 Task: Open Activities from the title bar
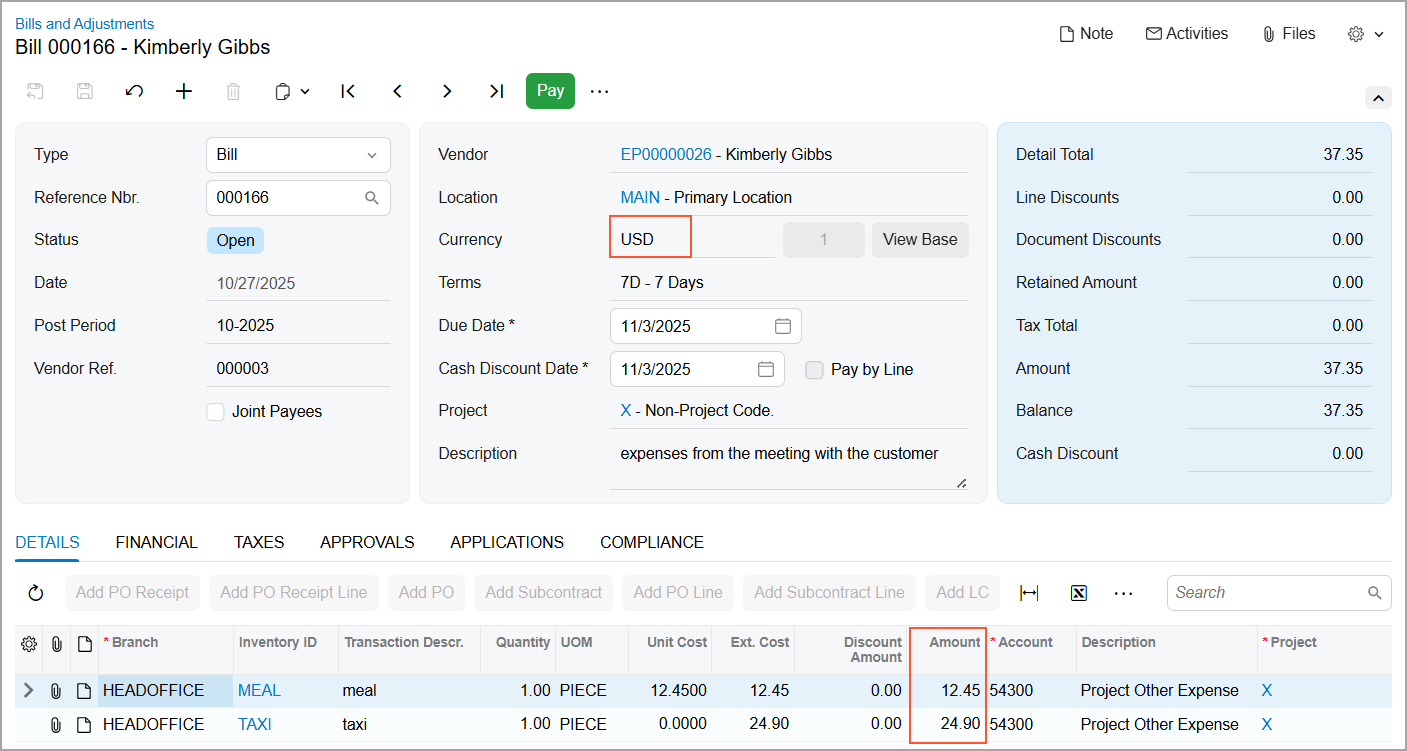pyautogui.click(x=1187, y=34)
